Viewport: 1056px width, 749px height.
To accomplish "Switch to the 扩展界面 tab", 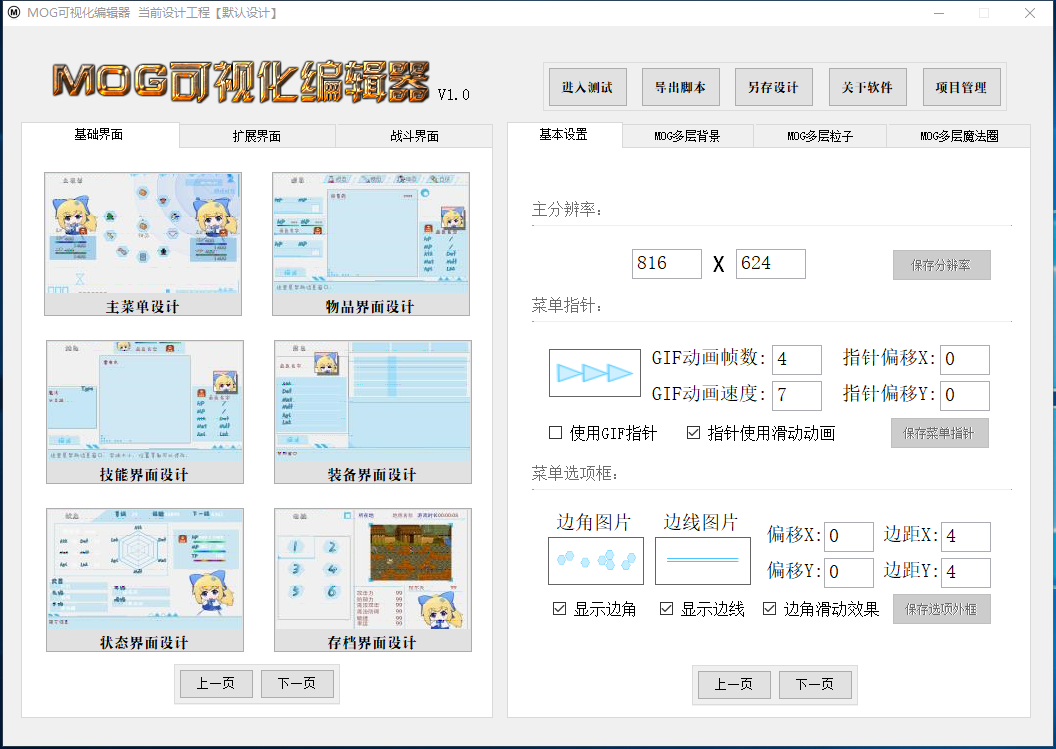I will pyautogui.click(x=257, y=136).
